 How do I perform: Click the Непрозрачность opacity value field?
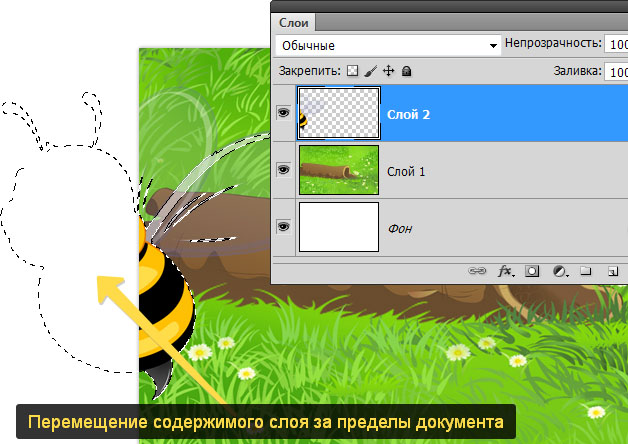[616, 44]
